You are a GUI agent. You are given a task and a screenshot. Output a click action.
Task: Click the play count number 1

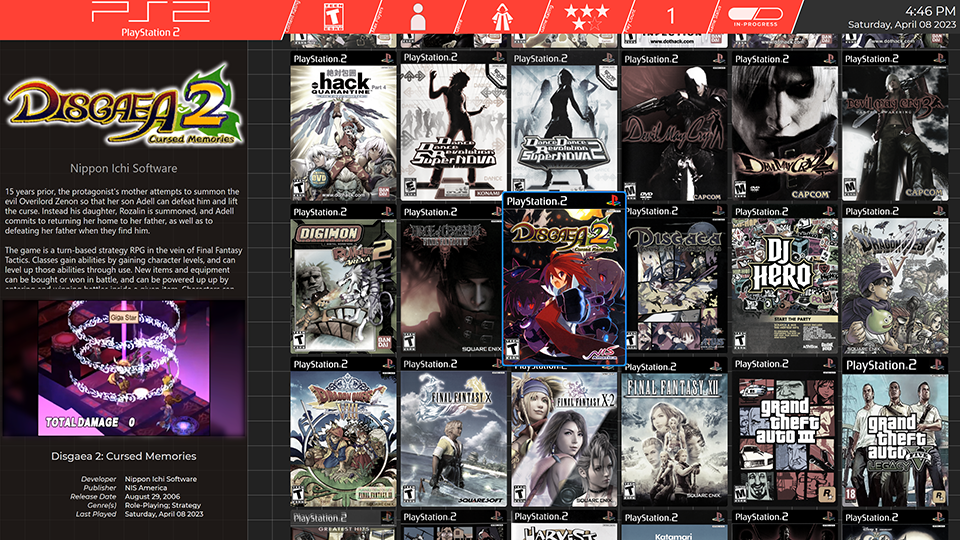(x=671, y=17)
